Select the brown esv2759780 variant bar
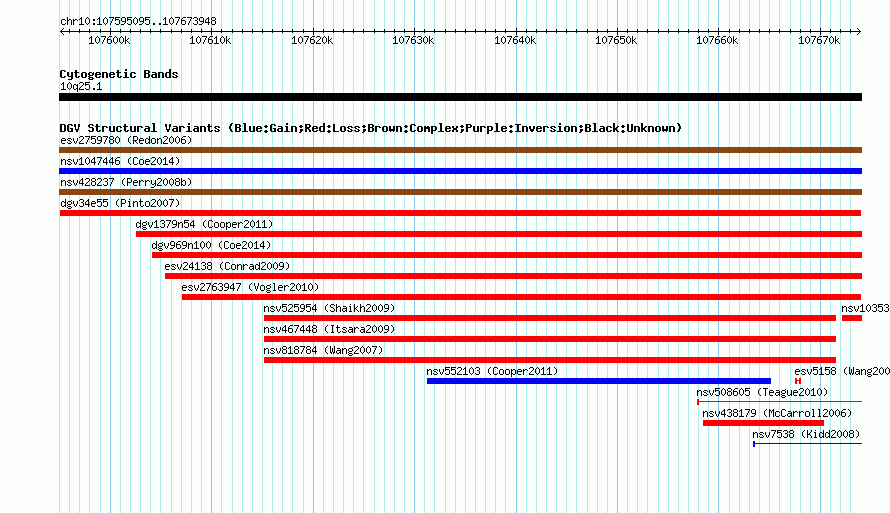Image resolution: width=890 pixels, height=513 pixels. pyautogui.click(x=460, y=150)
